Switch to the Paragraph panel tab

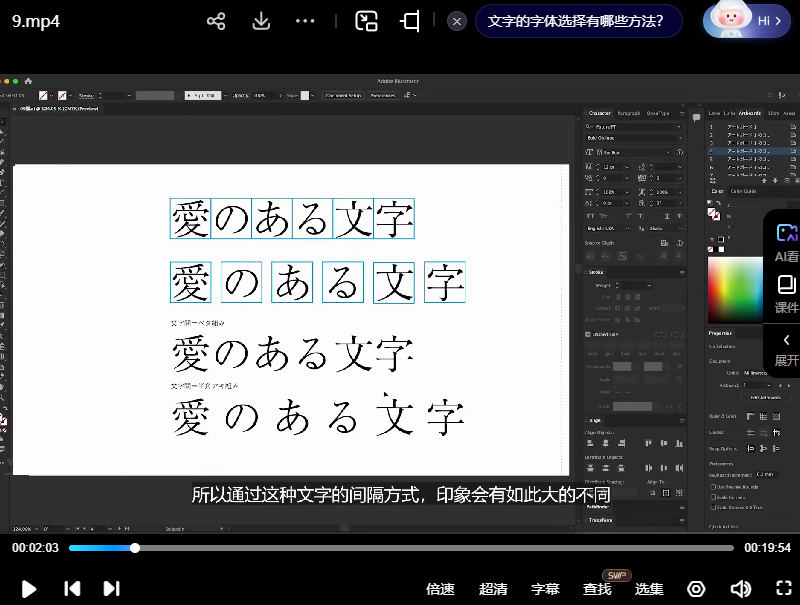click(x=629, y=113)
